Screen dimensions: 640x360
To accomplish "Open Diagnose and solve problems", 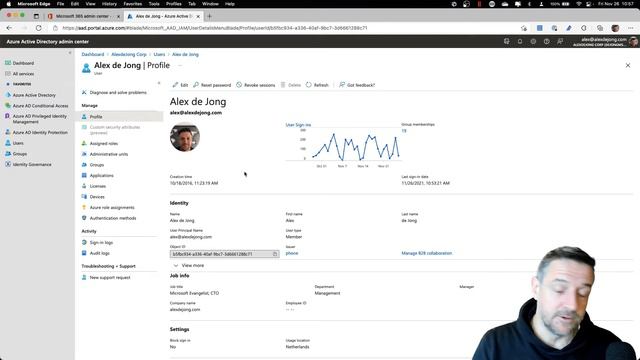I will coord(118,93).
